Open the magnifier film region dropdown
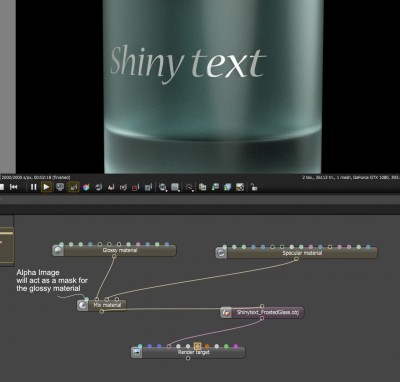Image resolution: width=400 pixels, height=382 pixels. pyautogui.click(x=163, y=187)
